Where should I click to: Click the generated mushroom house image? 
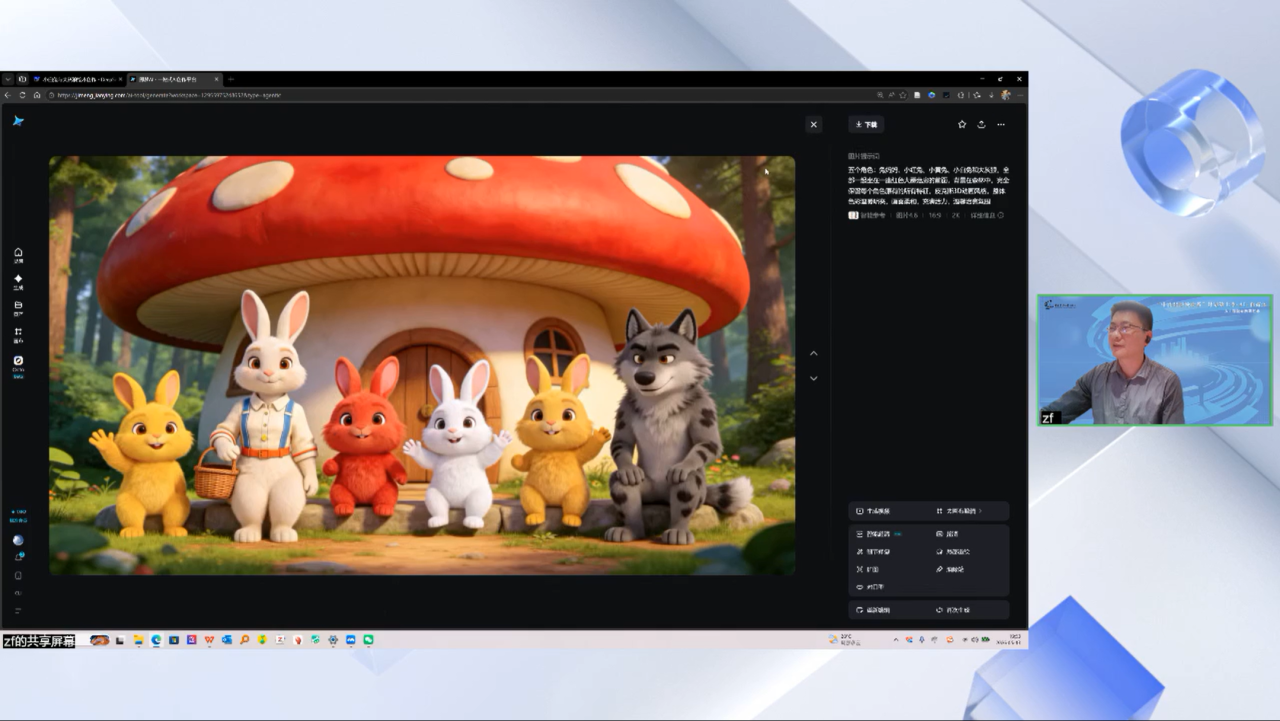(422, 365)
